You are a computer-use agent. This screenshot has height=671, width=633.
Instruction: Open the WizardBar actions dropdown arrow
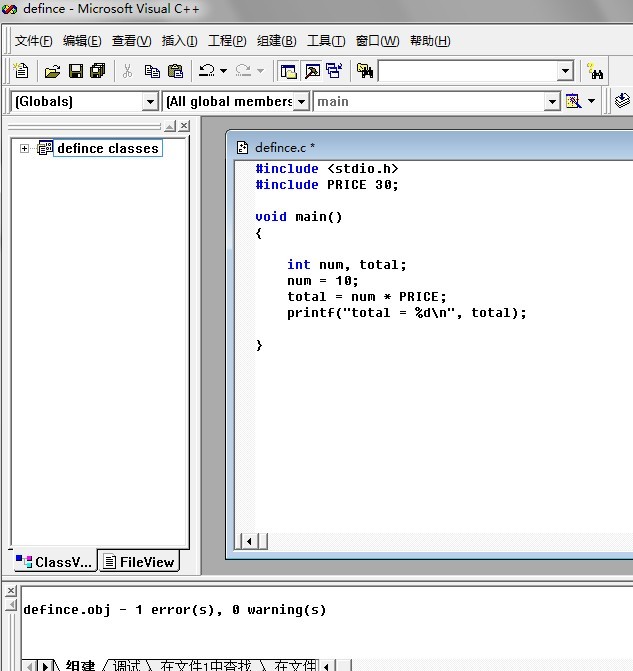pos(591,101)
